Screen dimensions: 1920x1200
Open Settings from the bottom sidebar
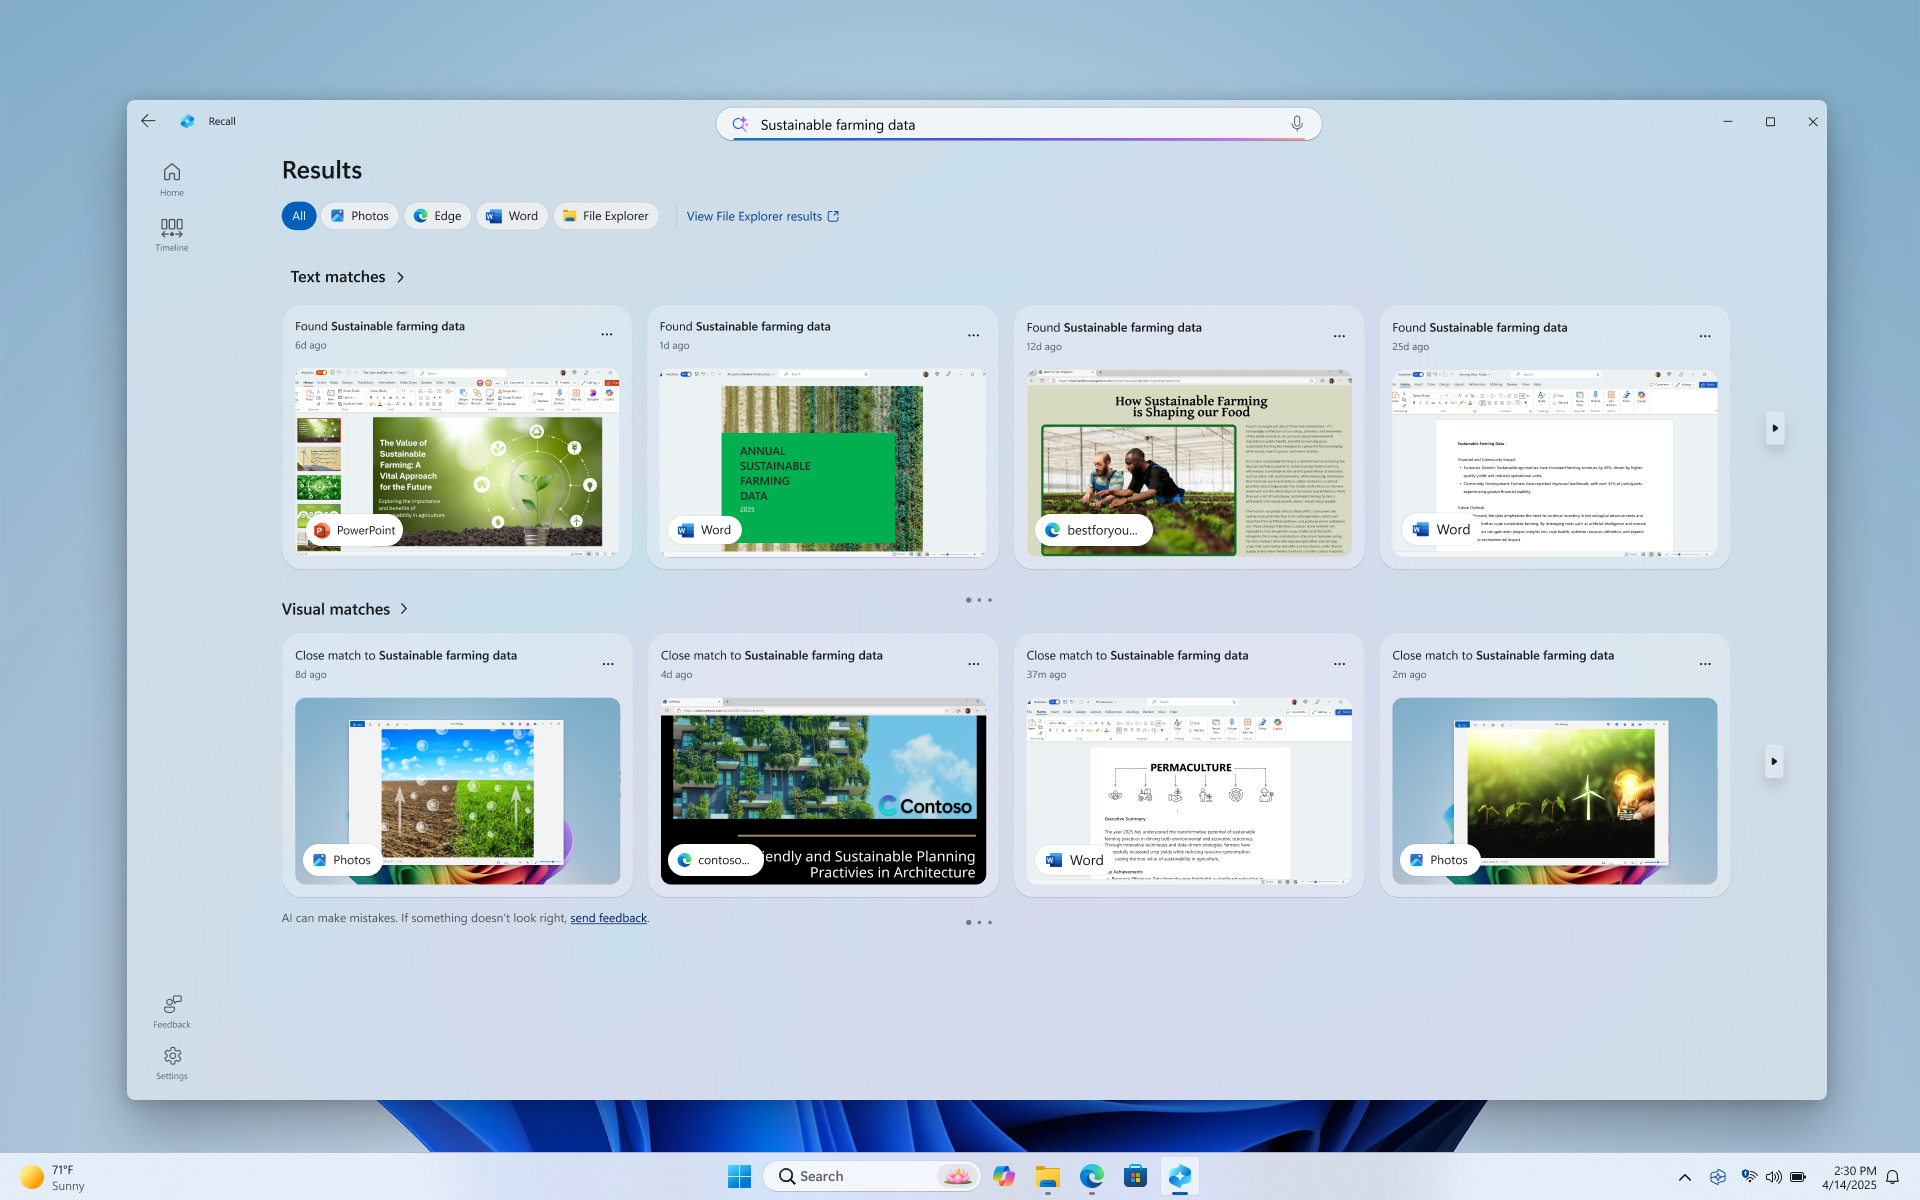coord(171,1062)
